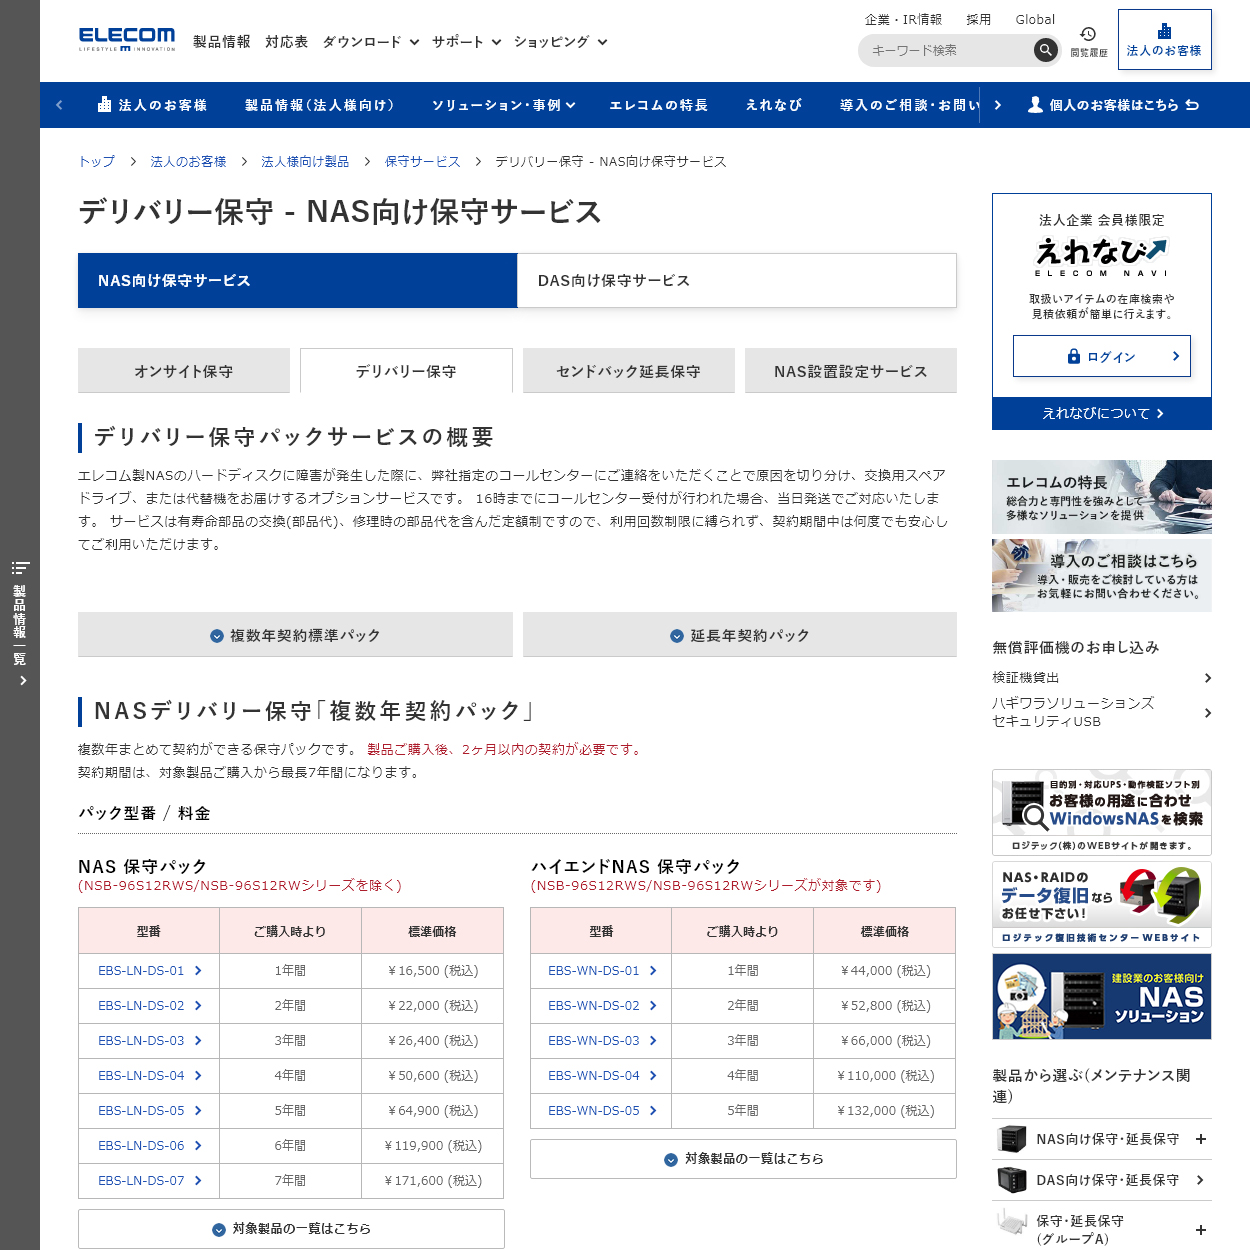Open 製品情報 top menu item
The height and width of the screenshot is (1250, 1250).
pos(222,42)
